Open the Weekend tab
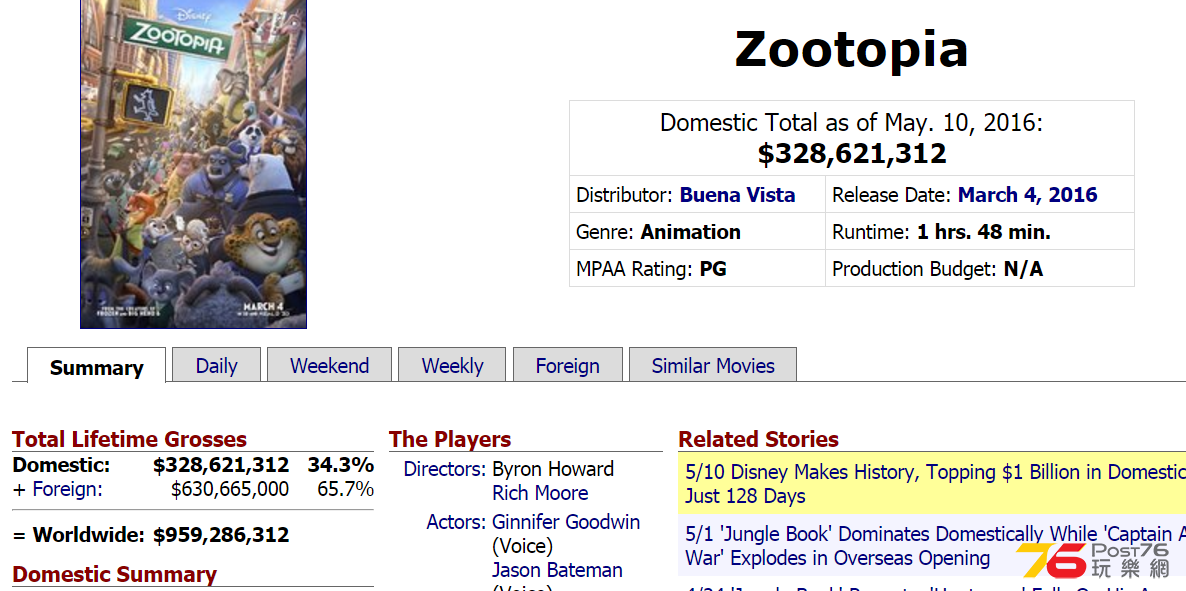This screenshot has width=1186, height=591. click(329, 365)
